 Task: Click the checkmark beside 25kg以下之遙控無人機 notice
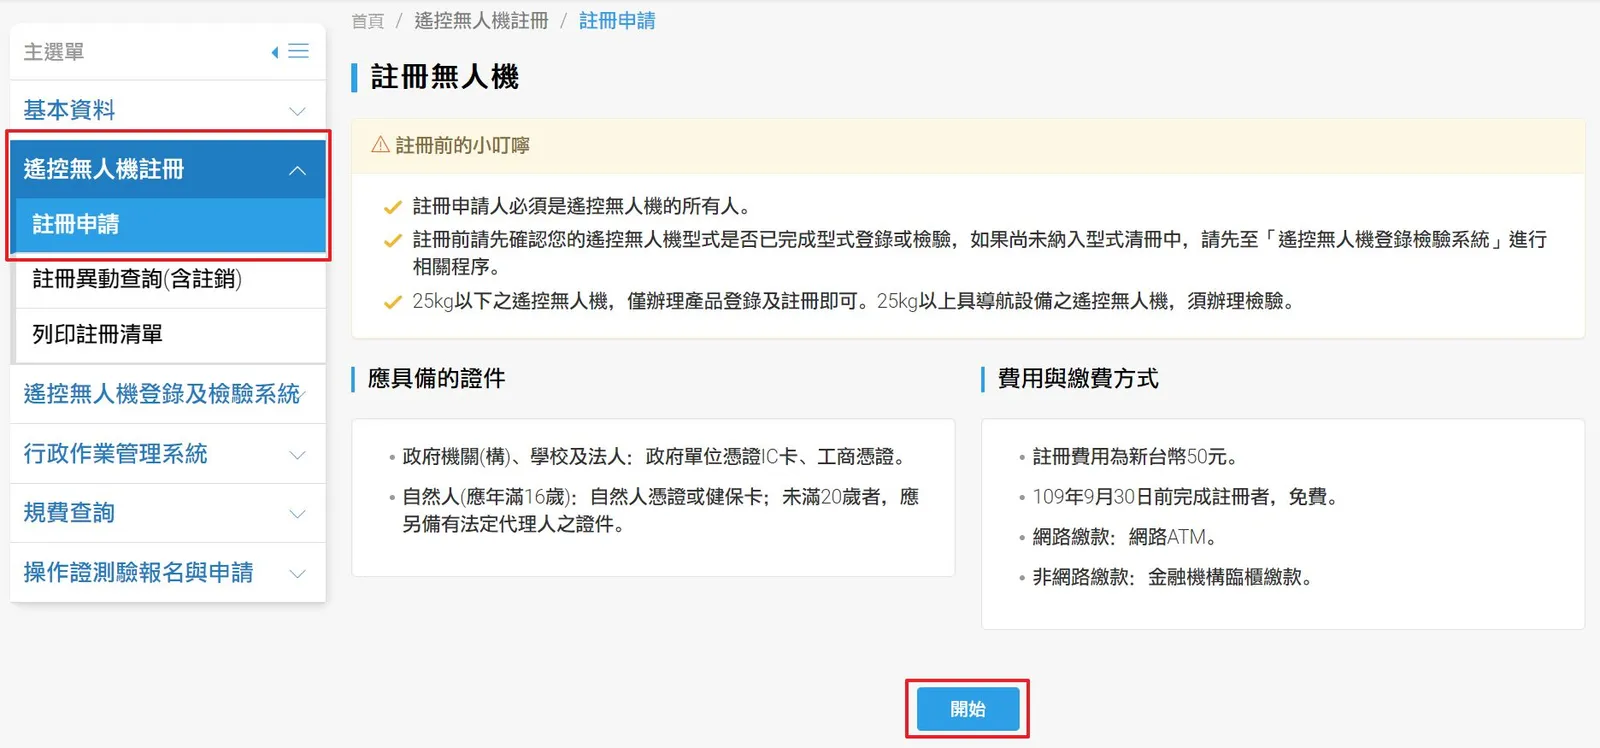pyautogui.click(x=393, y=302)
